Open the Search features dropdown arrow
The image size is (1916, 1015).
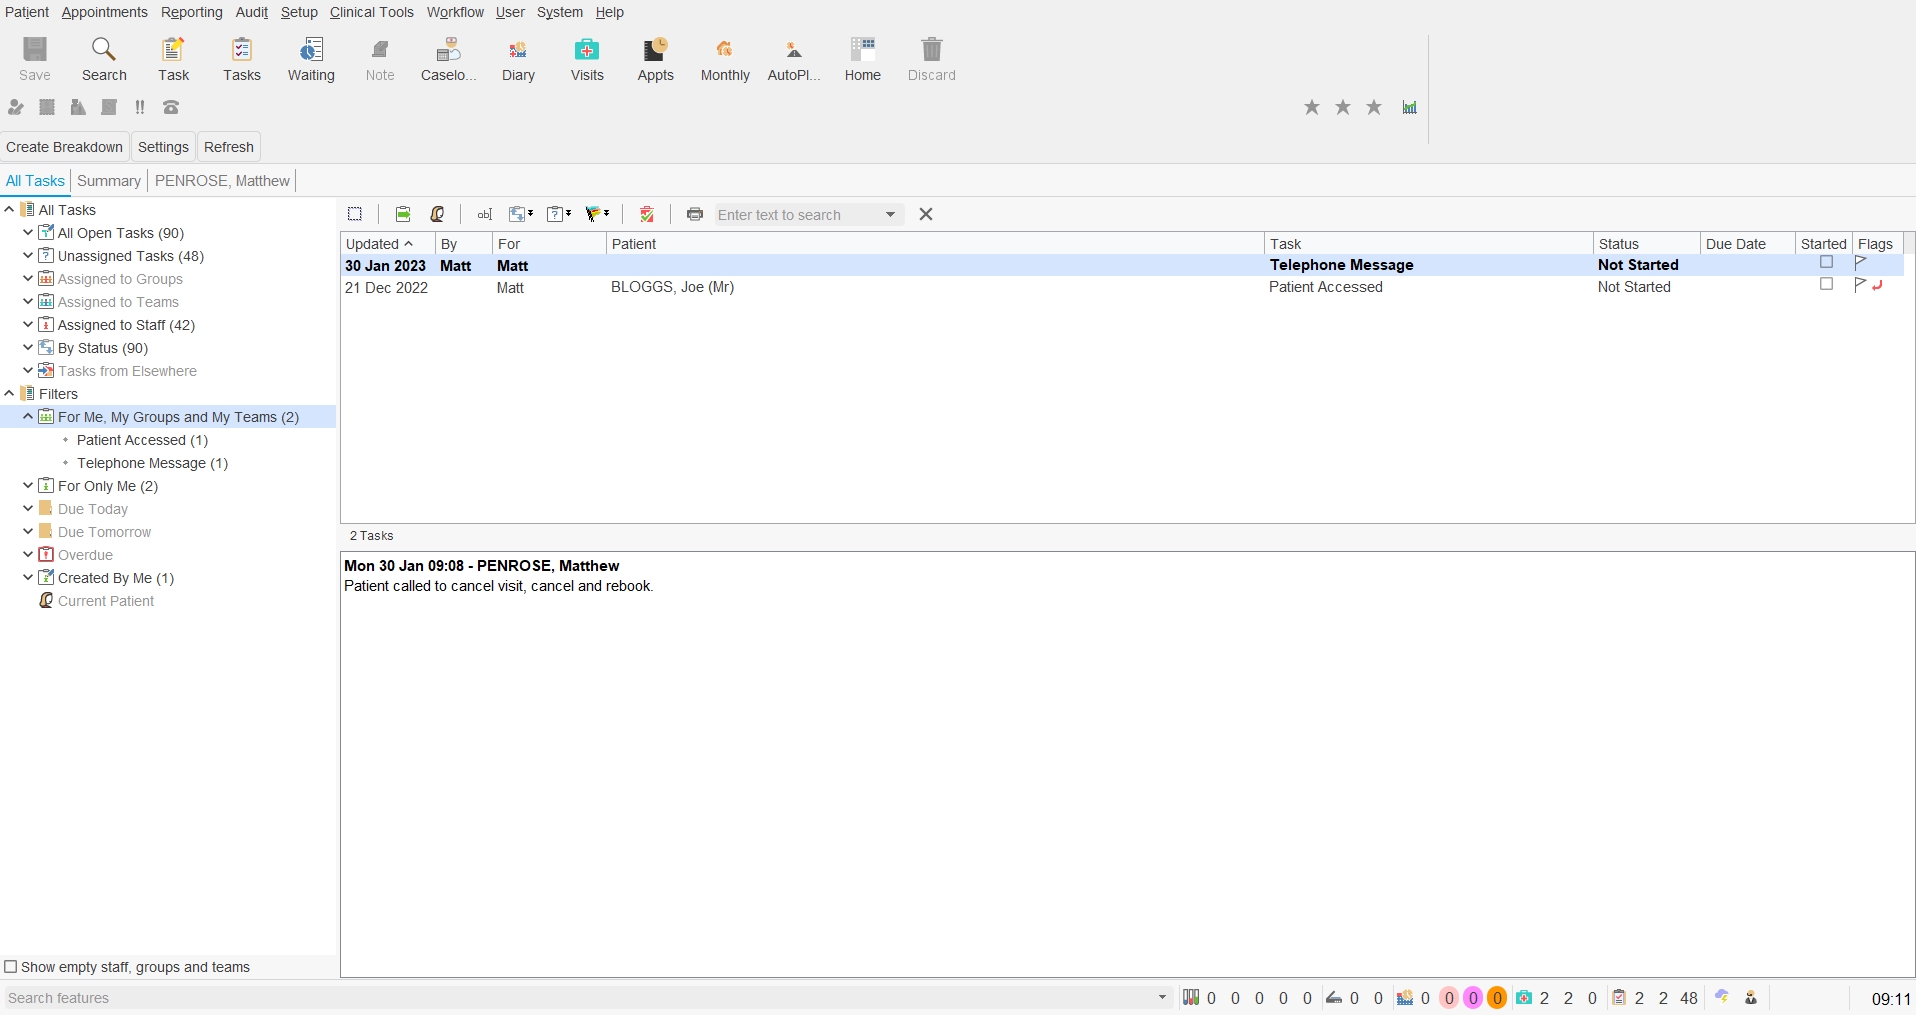pyautogui.click(x=1162, y=997)
